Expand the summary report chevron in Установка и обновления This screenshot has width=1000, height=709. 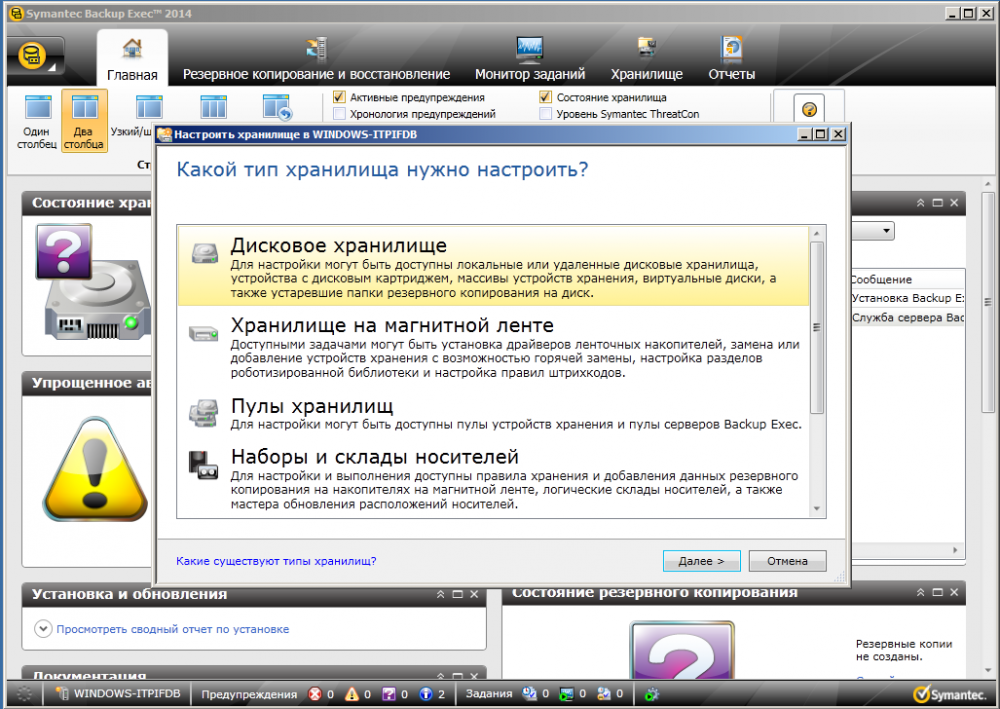click(43, 629)
